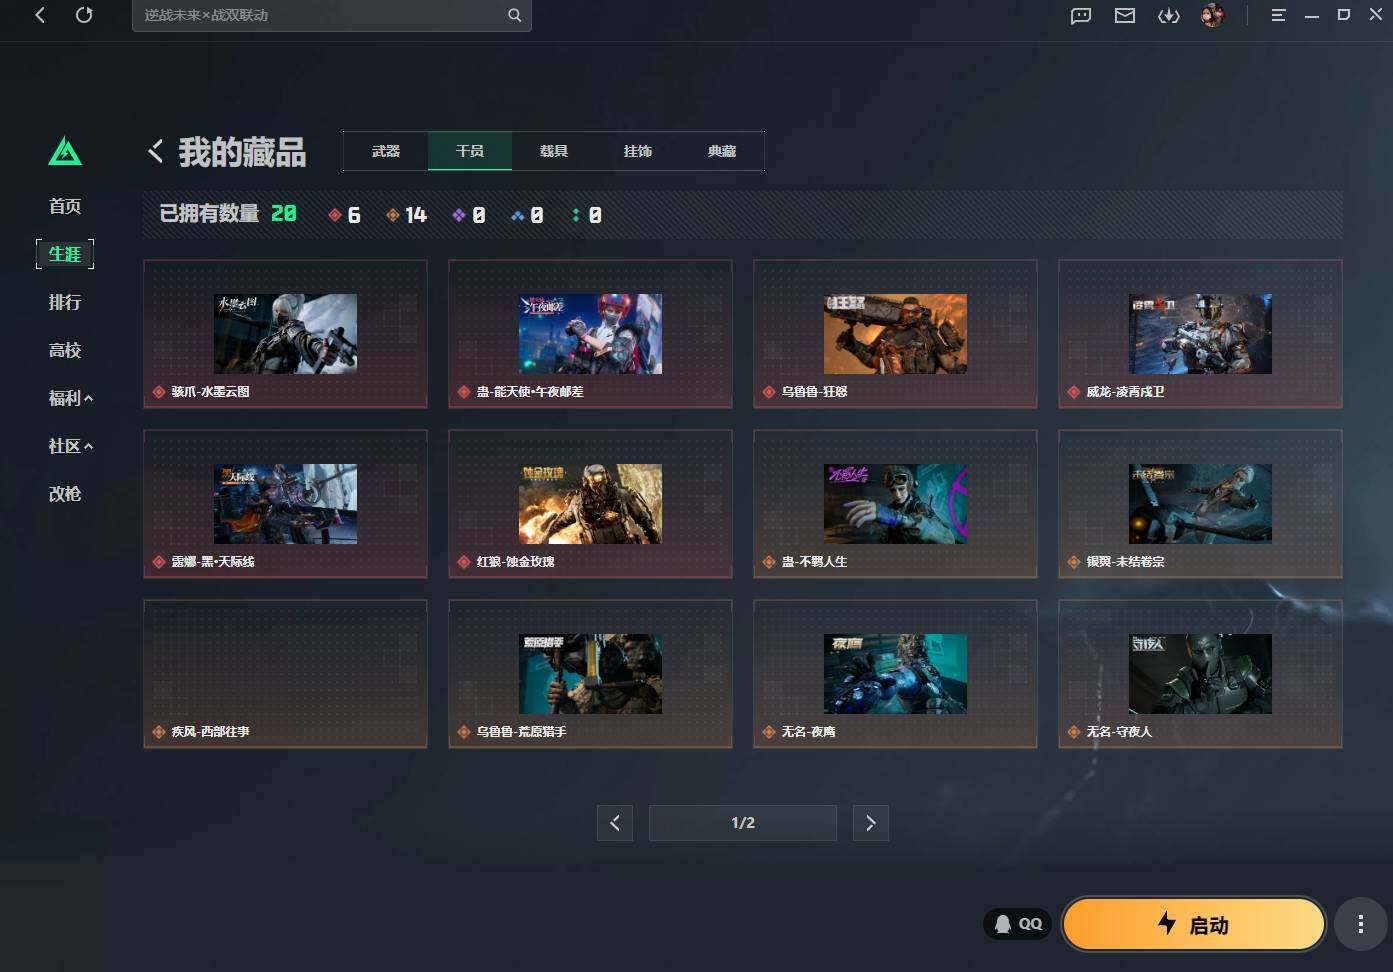Open the mail envelope icon
The width and height of the screenshot is (1393, 972).
pyautogui.click(x=1125, y=15)
